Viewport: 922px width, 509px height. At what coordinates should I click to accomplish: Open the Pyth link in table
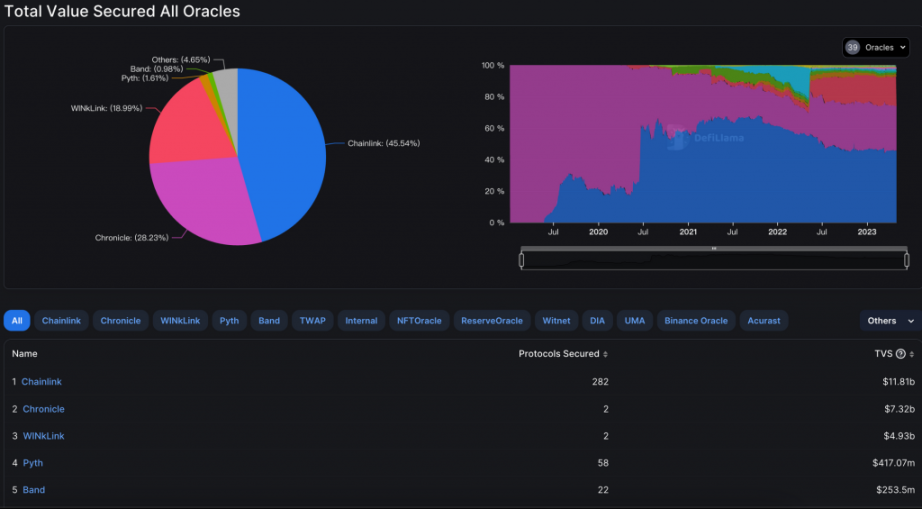(x=33, y=463)
